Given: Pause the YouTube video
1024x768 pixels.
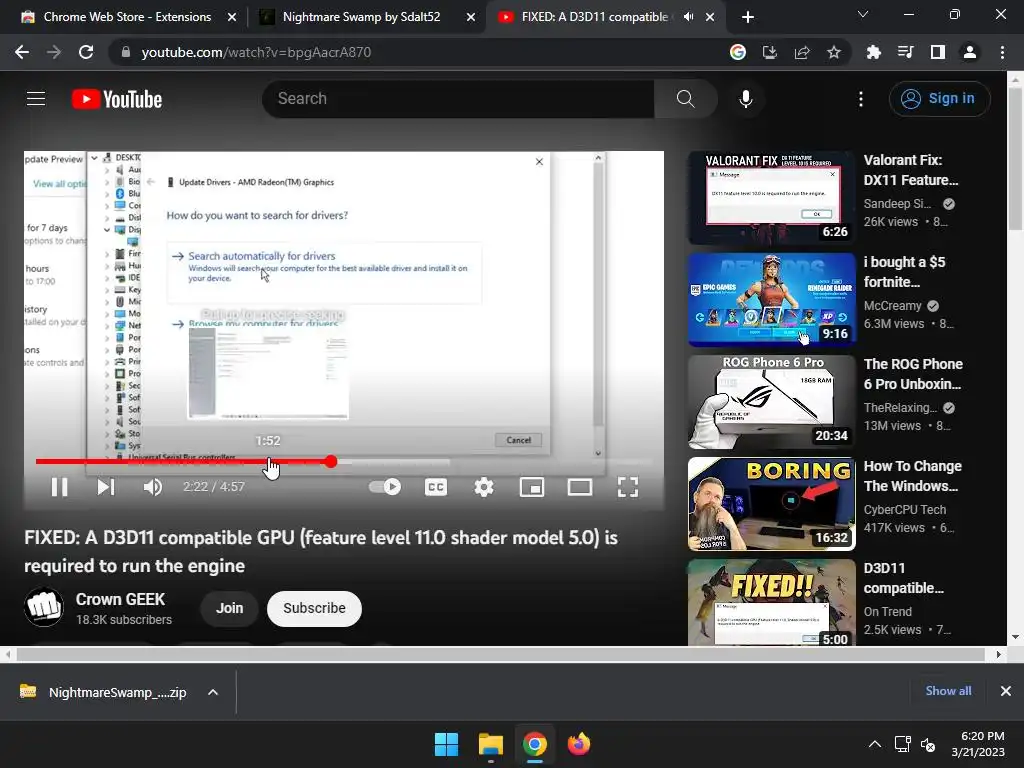Looking at the screenshot, I should 59,487.
